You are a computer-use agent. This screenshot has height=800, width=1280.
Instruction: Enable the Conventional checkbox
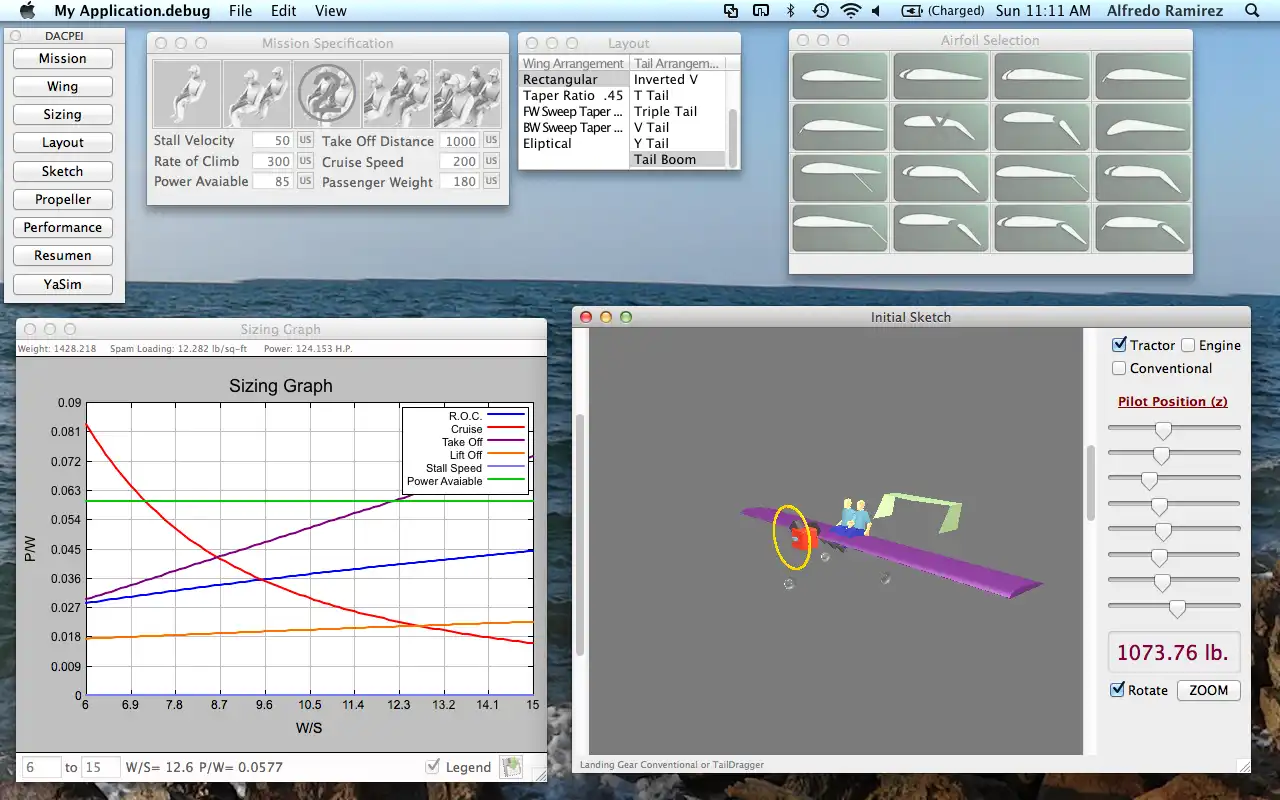coord(1118,368)
